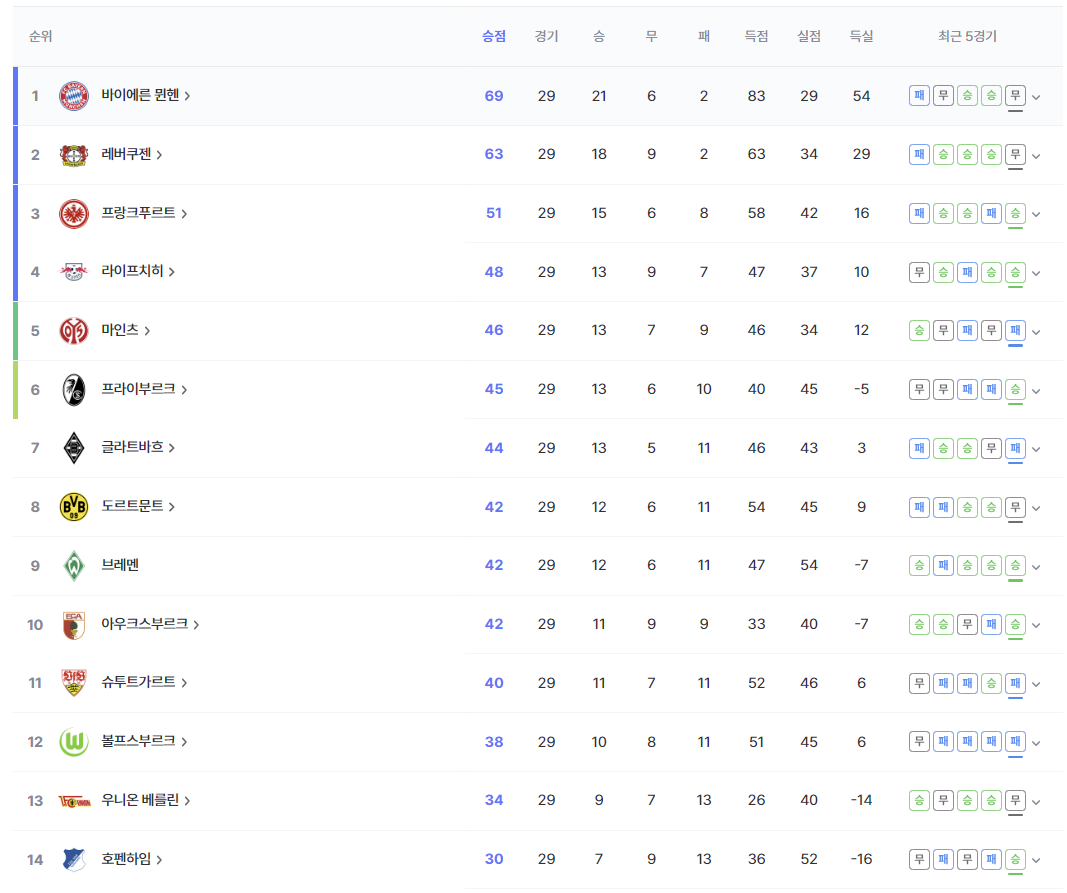Open the 도르트문트 team page

tap(138, 506)
